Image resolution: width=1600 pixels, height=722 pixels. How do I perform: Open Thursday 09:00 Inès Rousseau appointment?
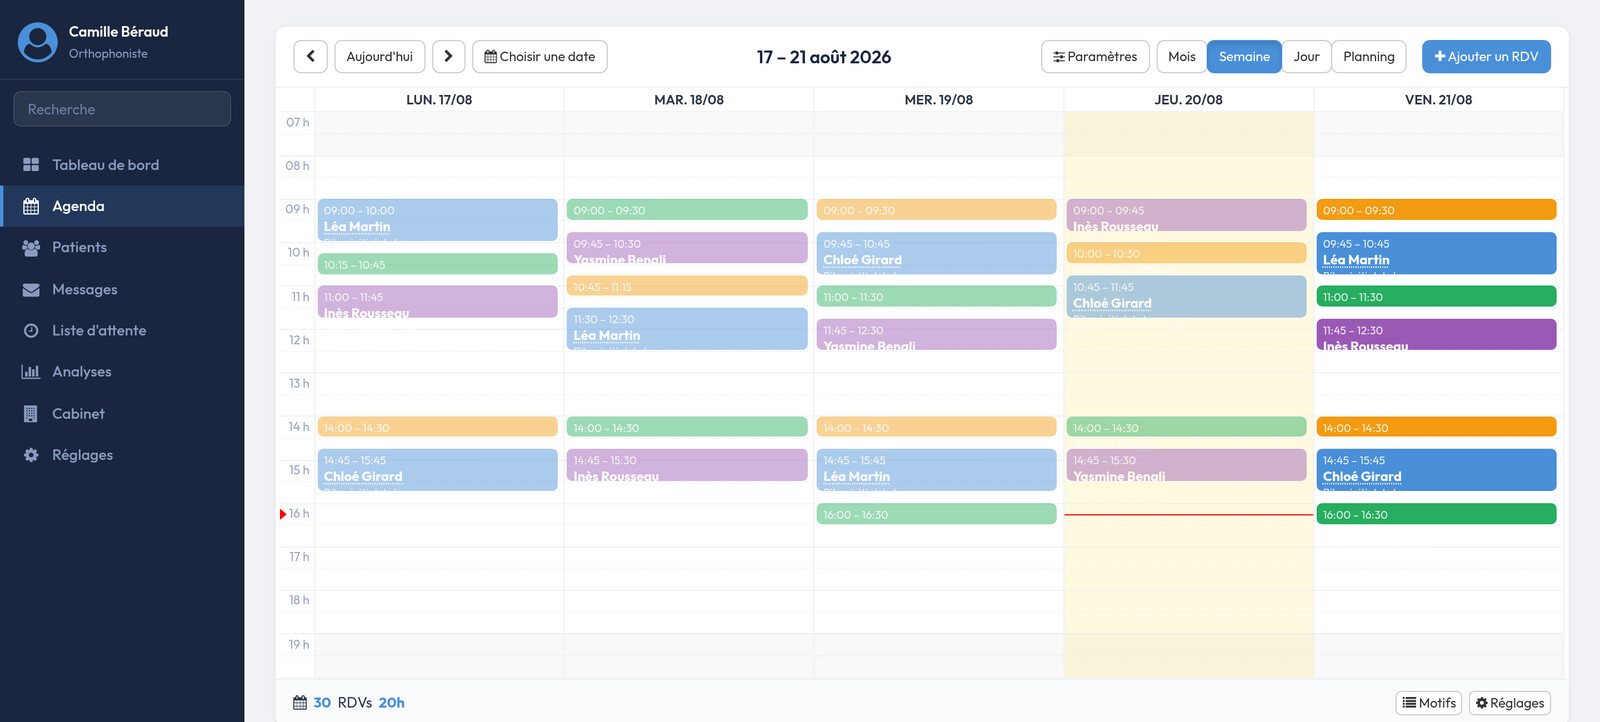(x=1187, y=215)
